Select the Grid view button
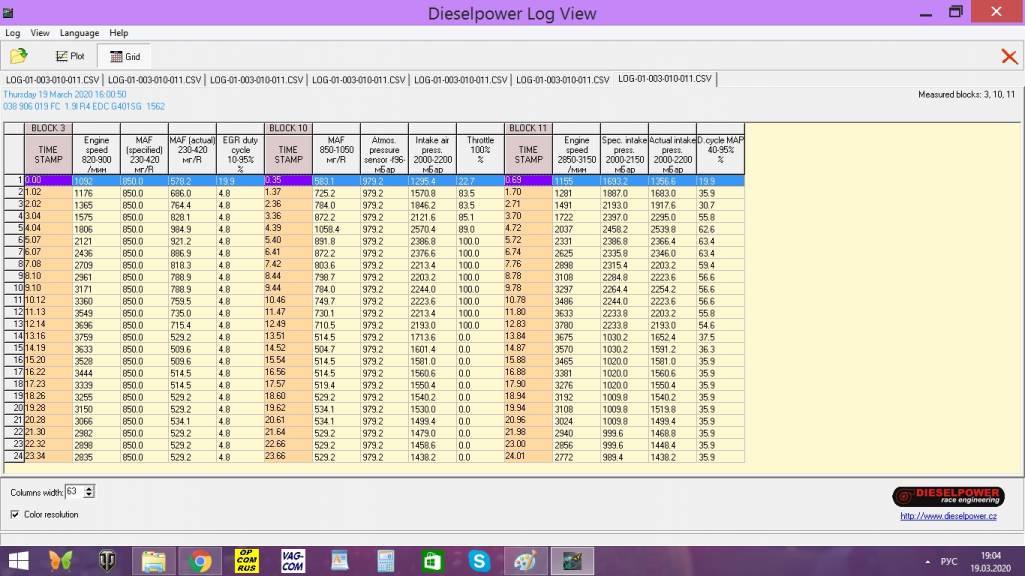This screenshot has width=1025, height=576. tap(124, 57)
